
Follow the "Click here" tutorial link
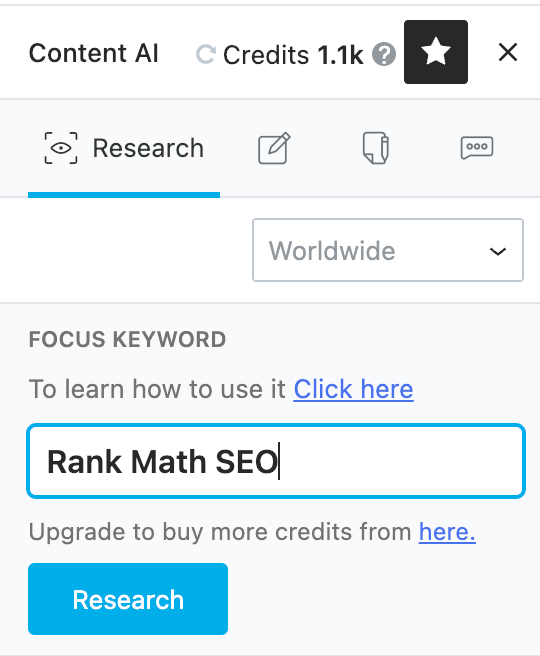[353, 389]
